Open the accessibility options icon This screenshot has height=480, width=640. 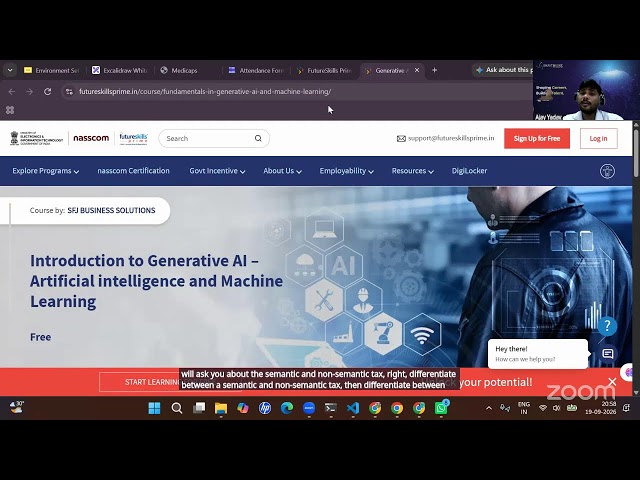pyautogui.click(x=607, y=171)
